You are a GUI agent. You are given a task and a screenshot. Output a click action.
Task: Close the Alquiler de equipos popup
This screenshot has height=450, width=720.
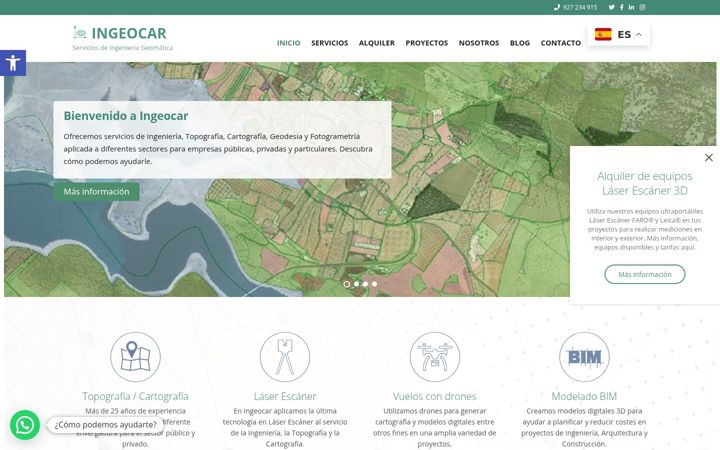[709, 158]
